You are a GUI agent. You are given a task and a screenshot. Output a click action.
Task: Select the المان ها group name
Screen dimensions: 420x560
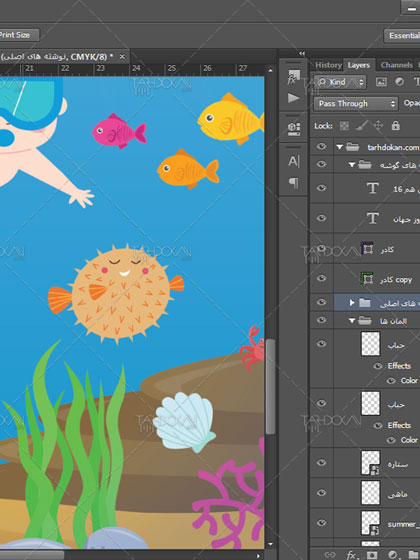coord(394,321)
